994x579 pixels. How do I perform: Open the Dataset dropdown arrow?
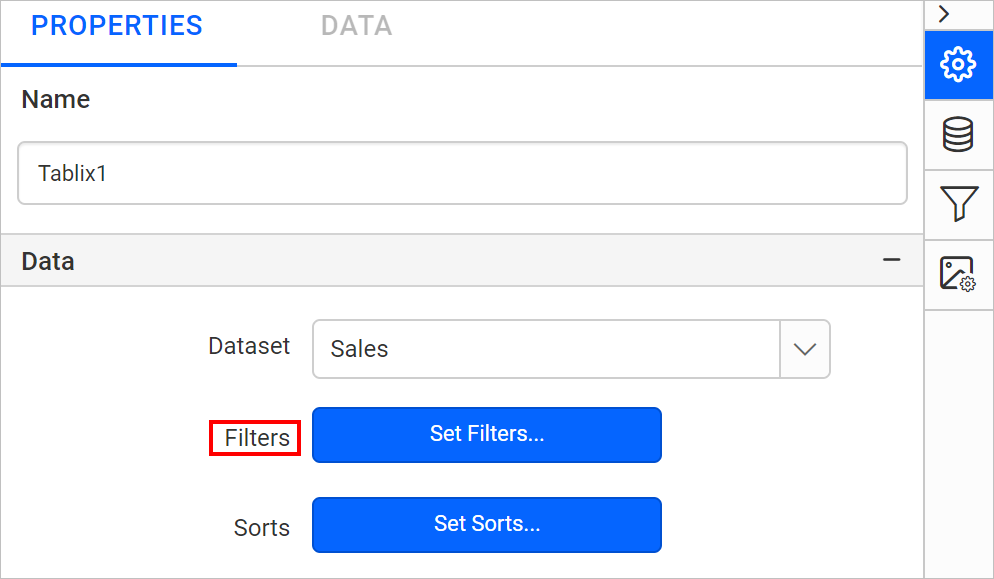tap(804, 349)
